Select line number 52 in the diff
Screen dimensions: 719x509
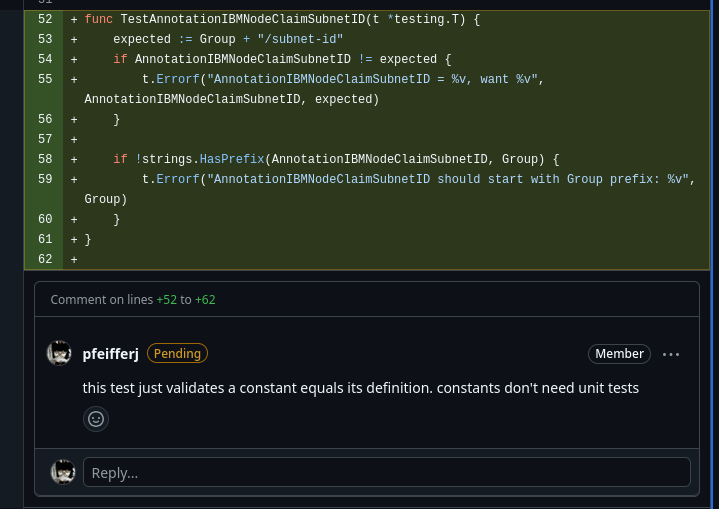(x=45, y=20)
